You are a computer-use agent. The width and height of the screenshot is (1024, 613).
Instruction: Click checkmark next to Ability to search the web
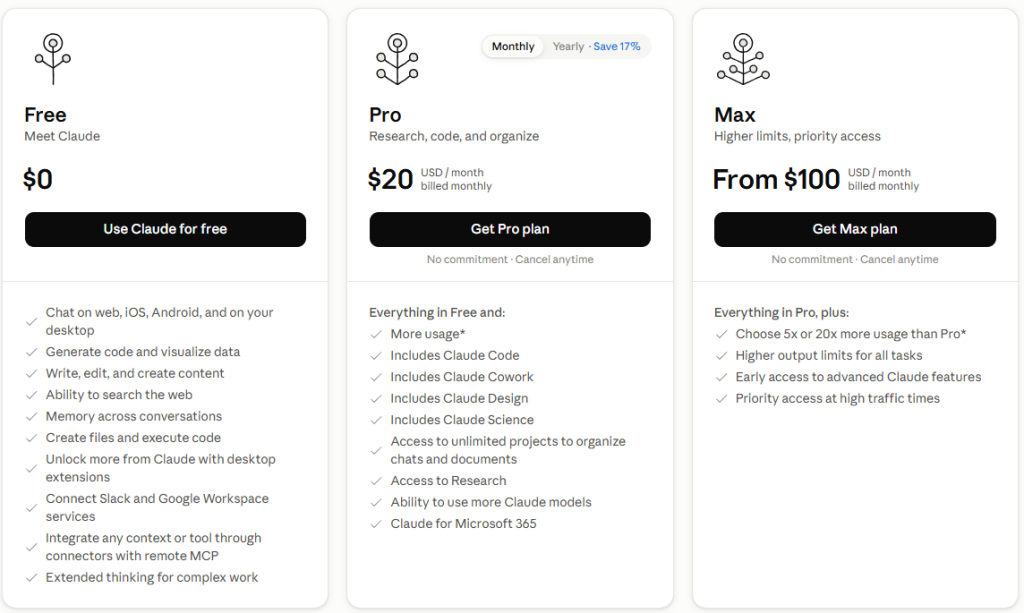[x=31, y=395]
